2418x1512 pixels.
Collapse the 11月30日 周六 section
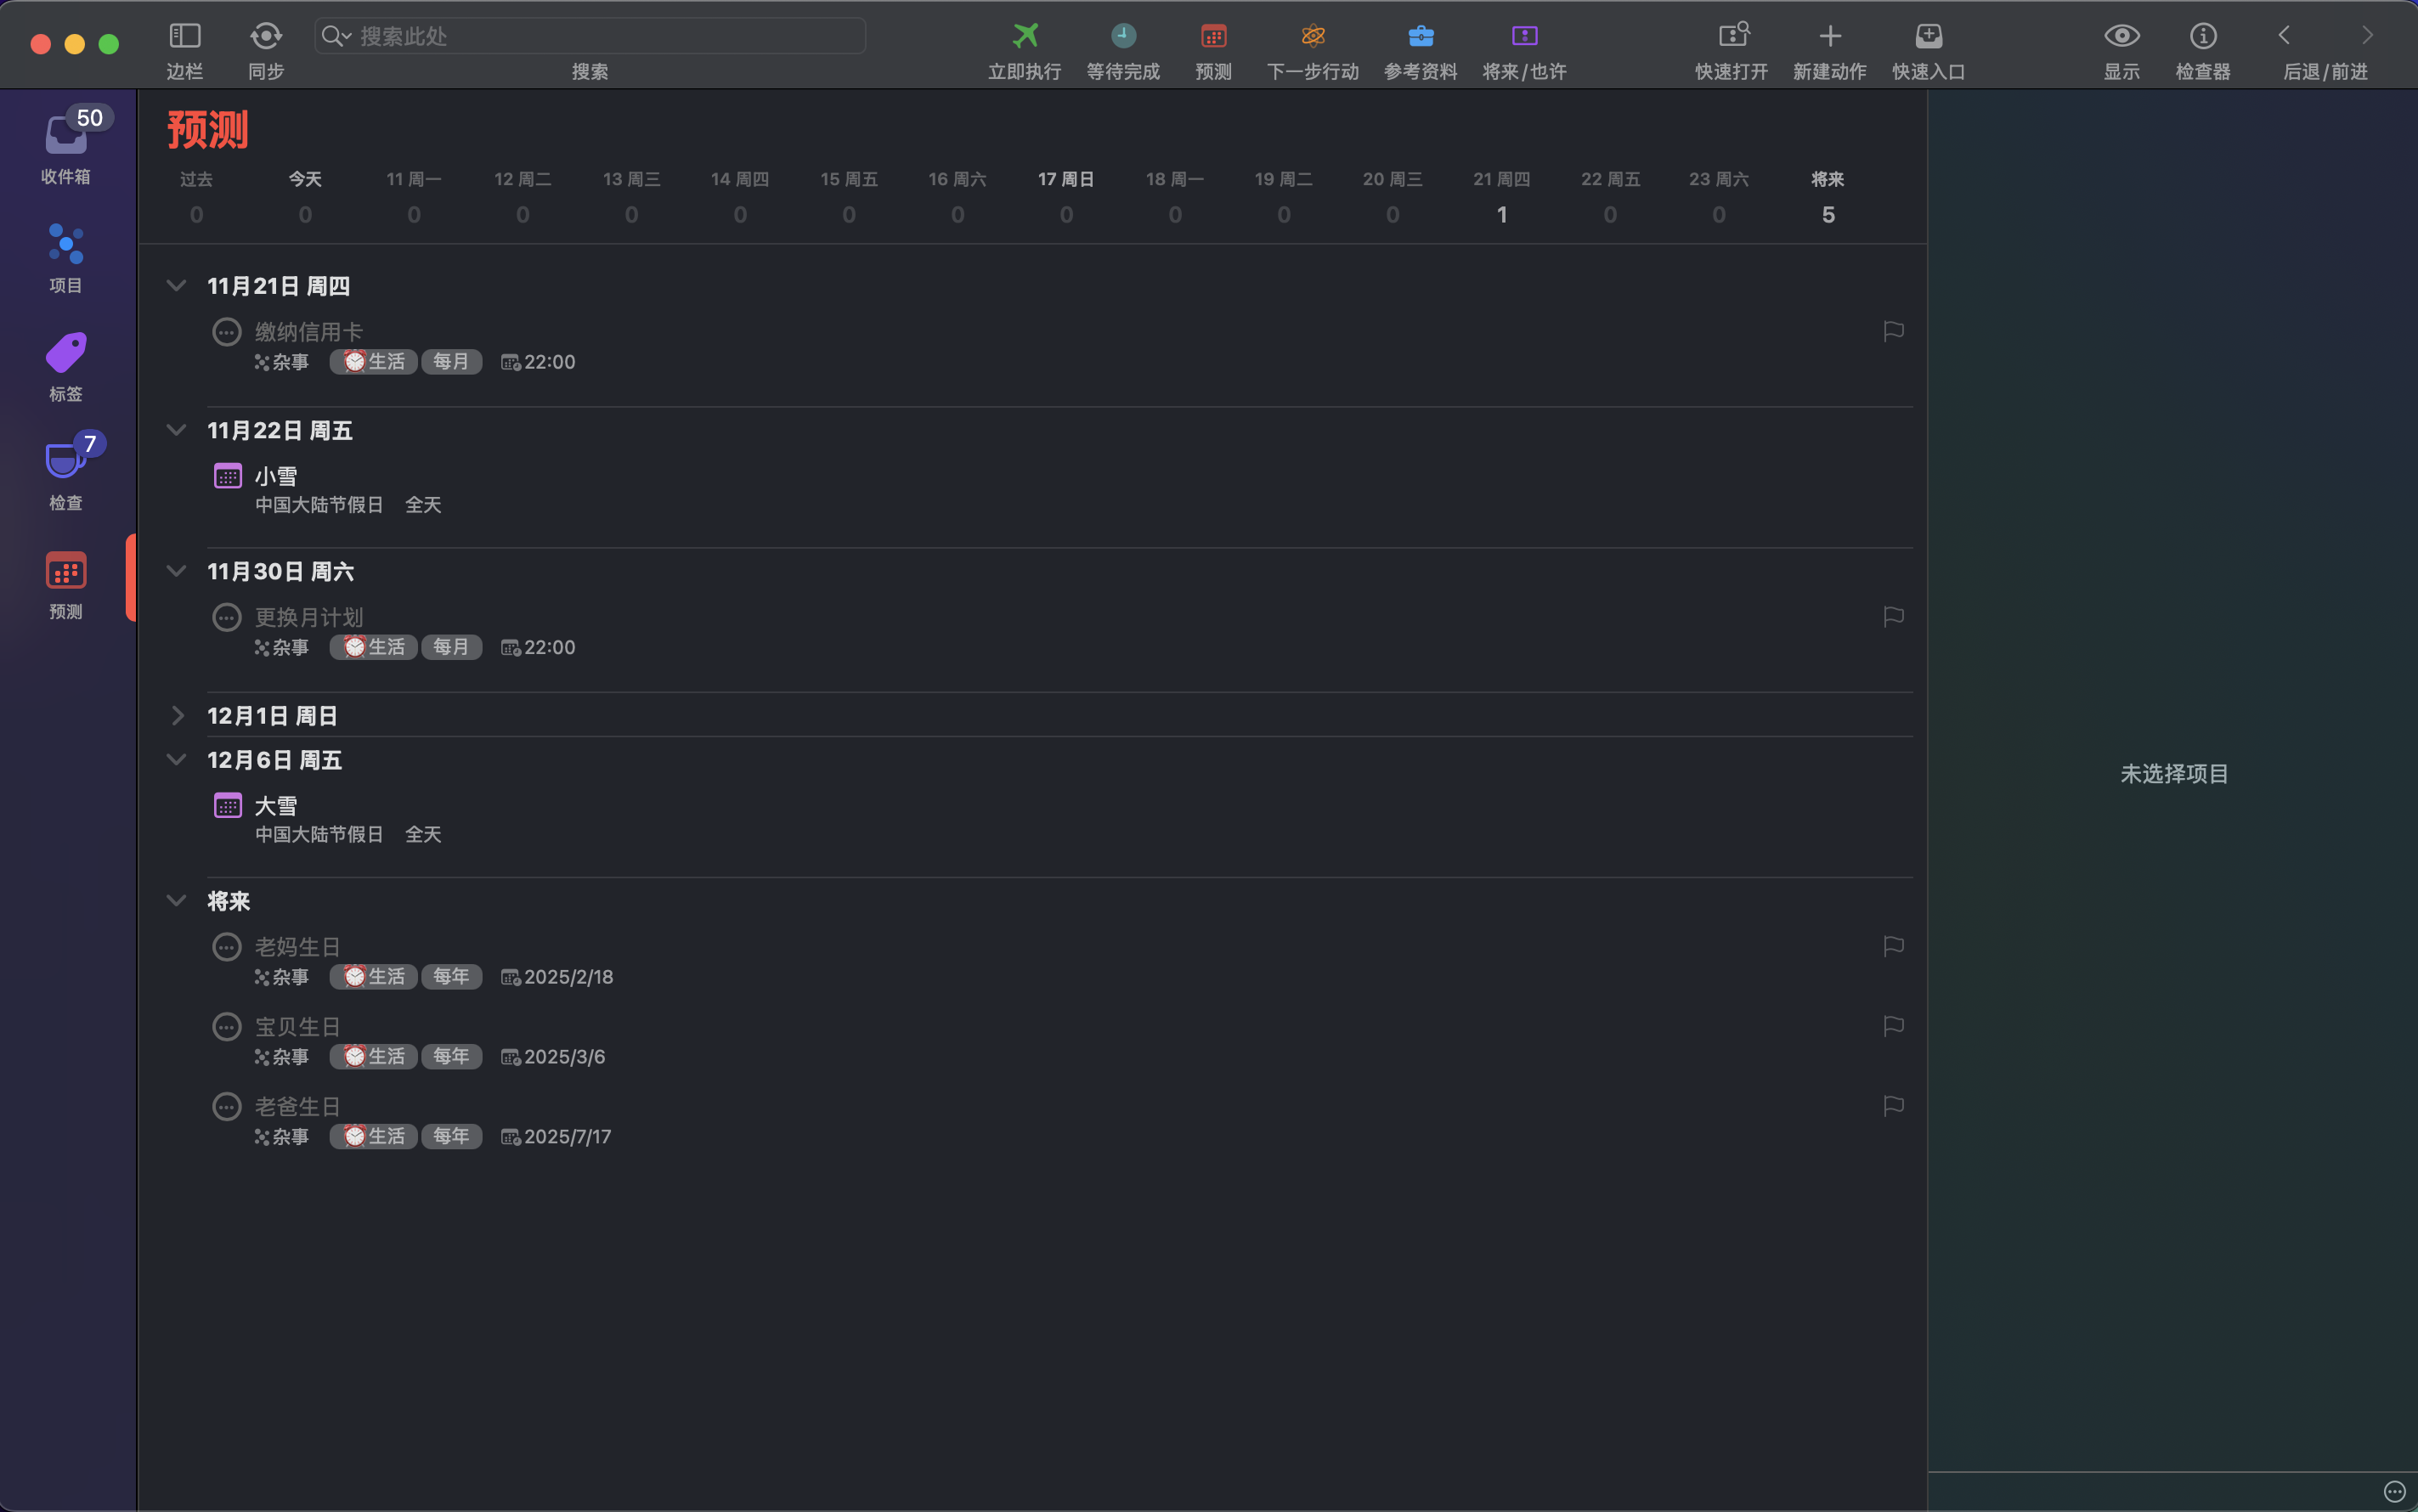[176, 571]
